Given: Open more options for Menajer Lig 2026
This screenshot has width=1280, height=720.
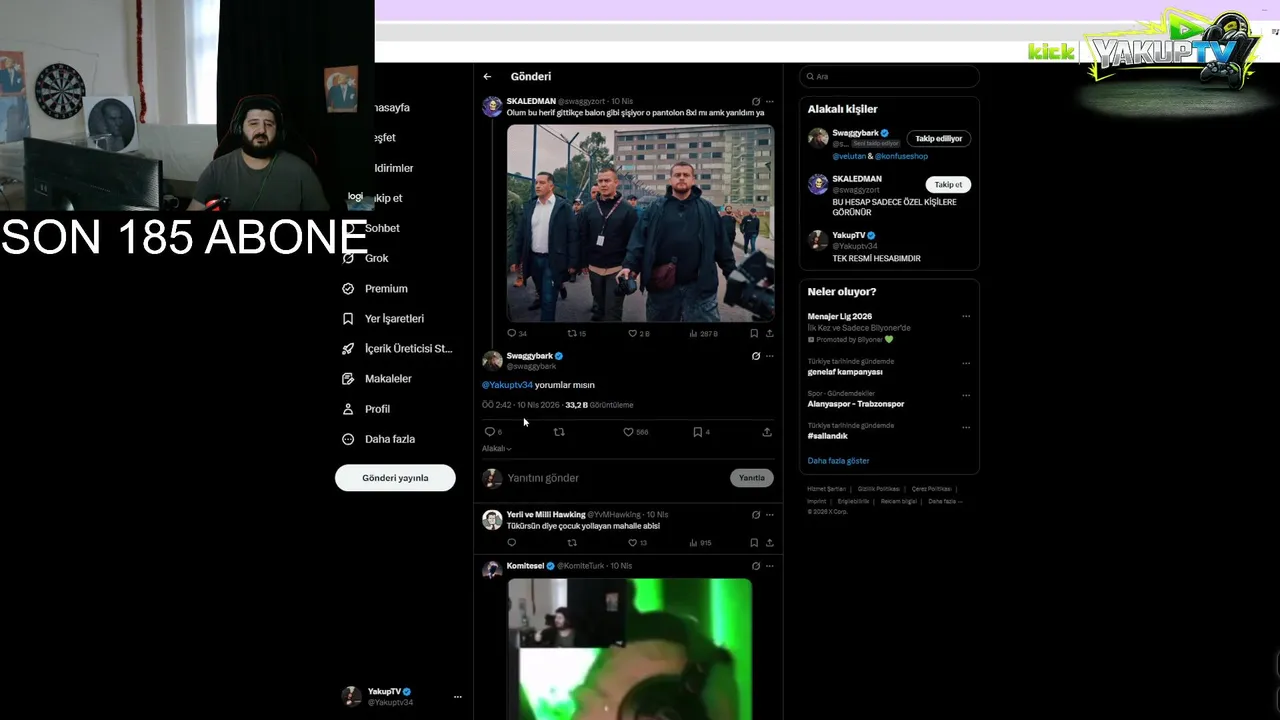Looking at the screenshot, I should click(966, 316).
